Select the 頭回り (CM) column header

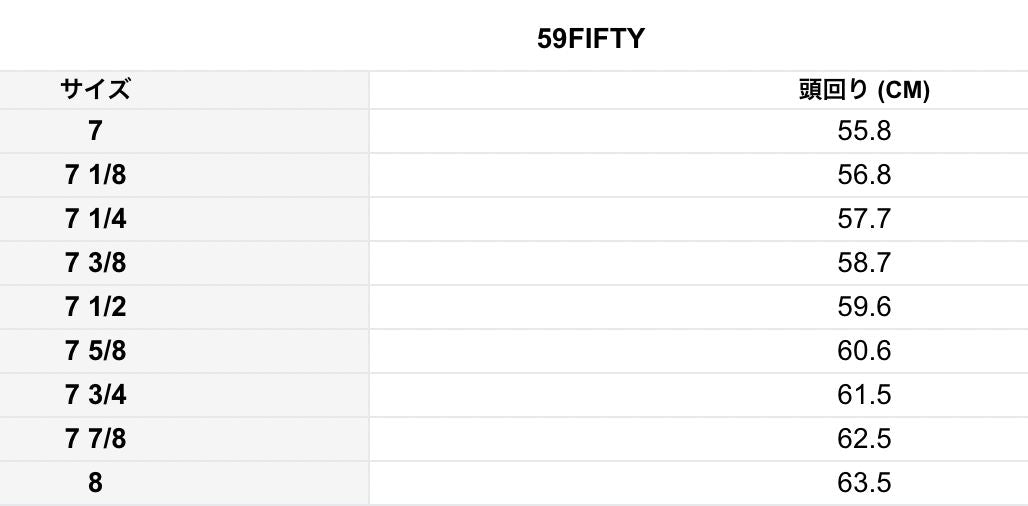click(x=864, y=90)
